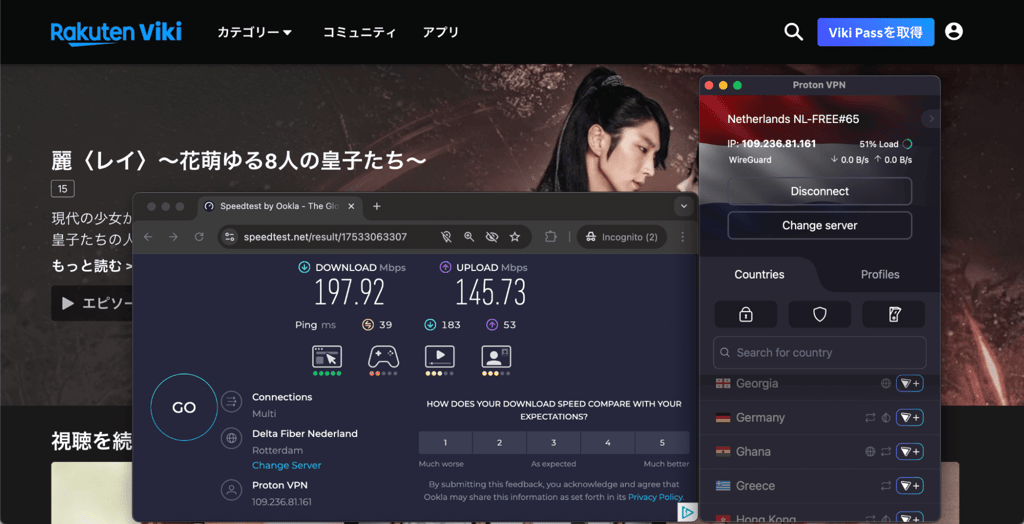Click the zoom magnifier icon in address bar

coord(469,237)
